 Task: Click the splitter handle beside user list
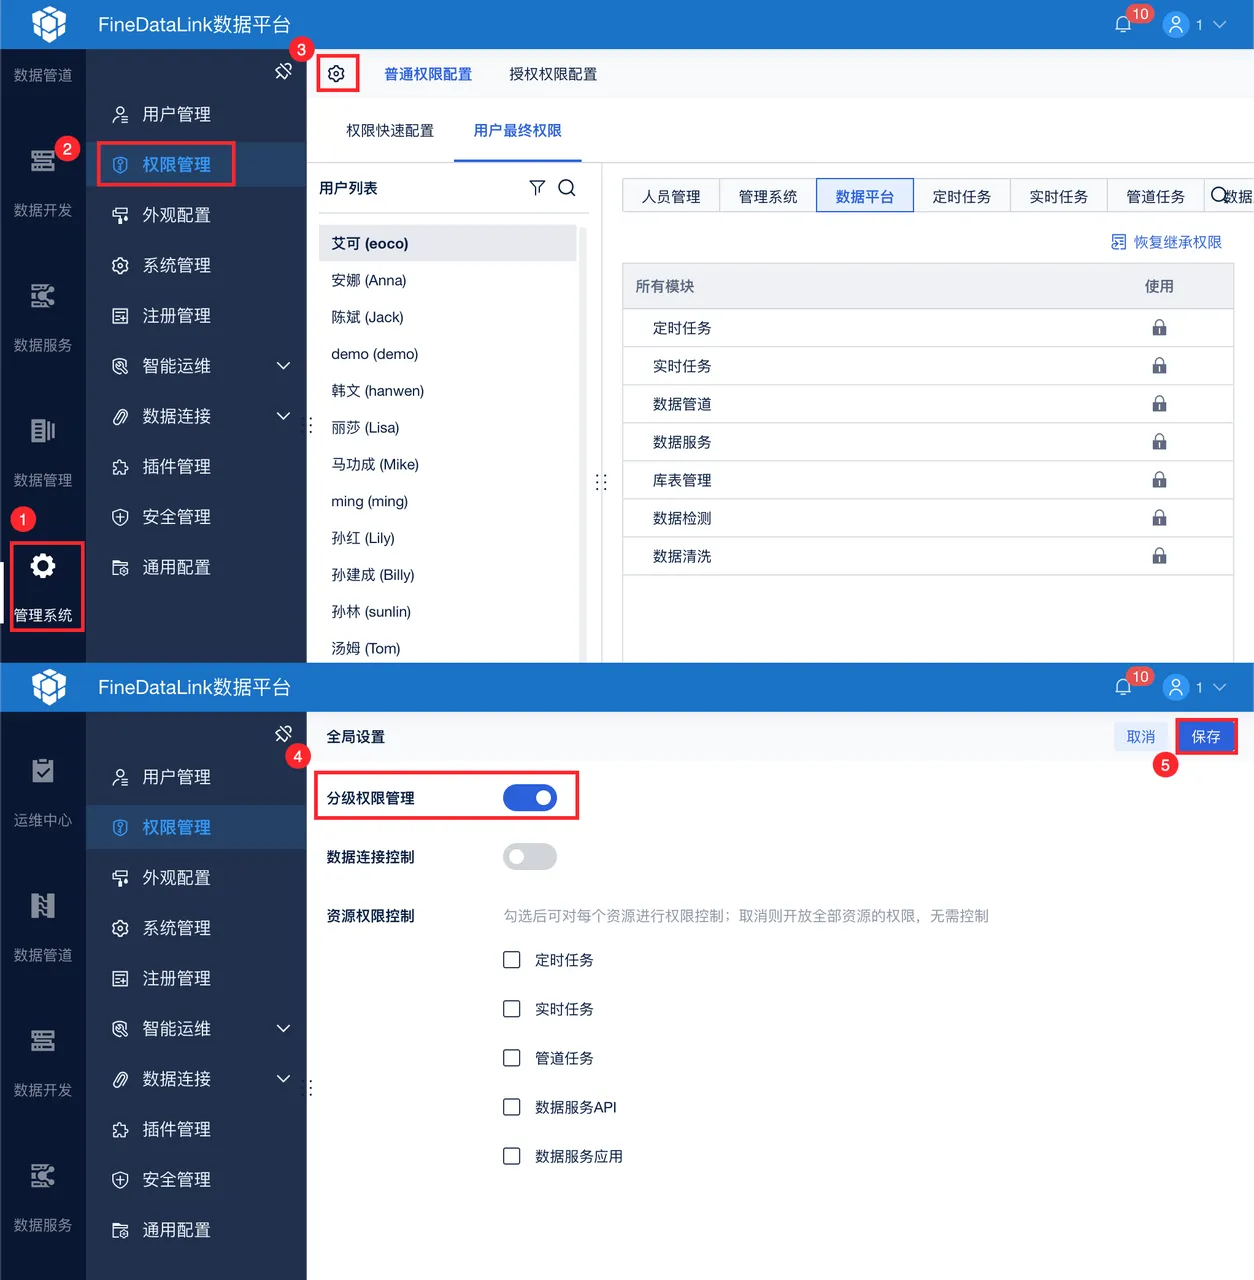(601, 482)
